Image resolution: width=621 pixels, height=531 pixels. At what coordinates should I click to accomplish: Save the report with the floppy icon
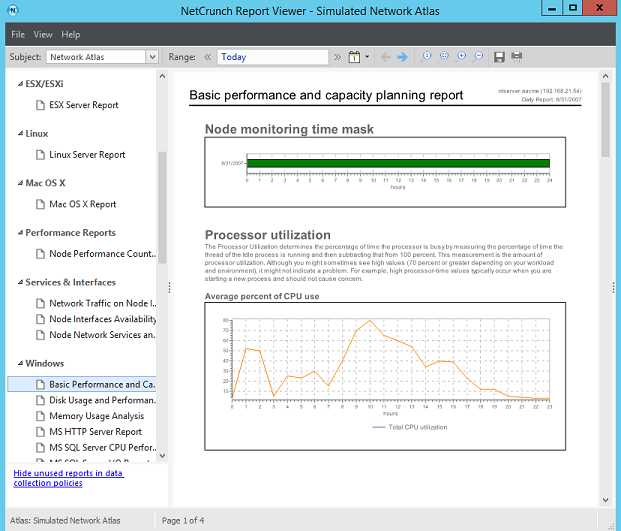[x=499, y=57]
